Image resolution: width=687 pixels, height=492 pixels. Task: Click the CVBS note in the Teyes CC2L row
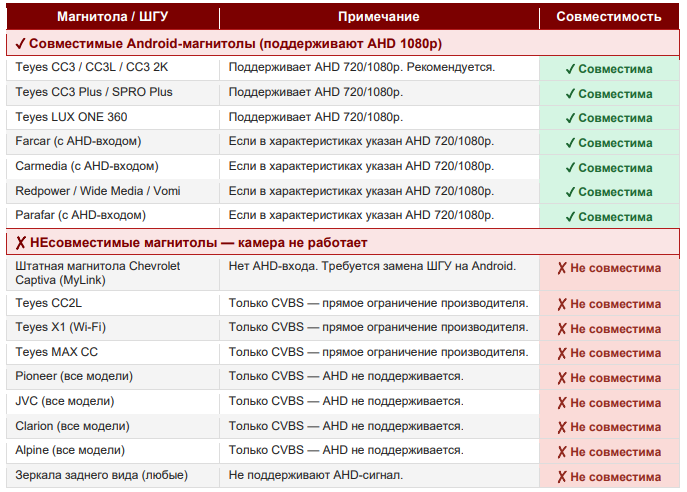click(379, 303)
